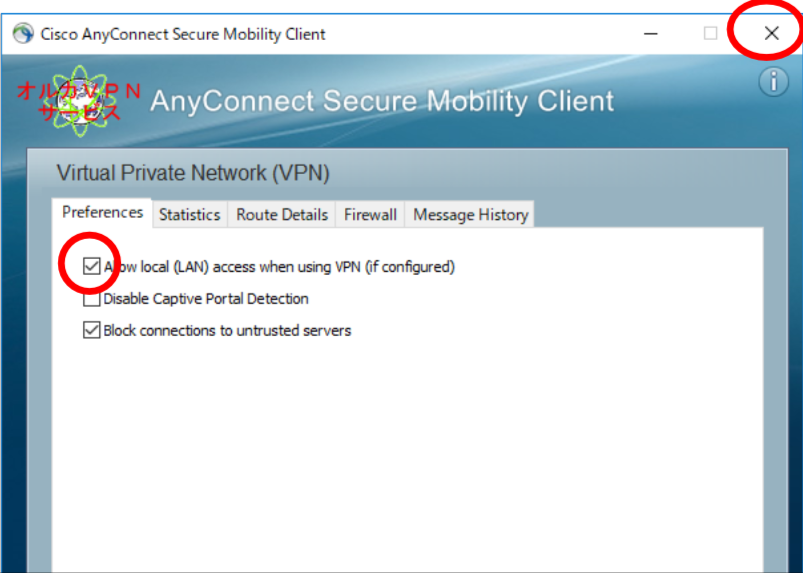This screenshot has height=573, width=803.
Task: Uncheck Block connections to untrusted servers
Action: (x=91, y=330)
